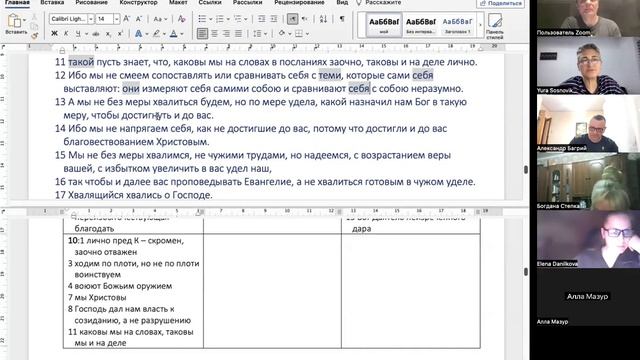Apply the 'Без интервала' style

click(x=421, y=25)
